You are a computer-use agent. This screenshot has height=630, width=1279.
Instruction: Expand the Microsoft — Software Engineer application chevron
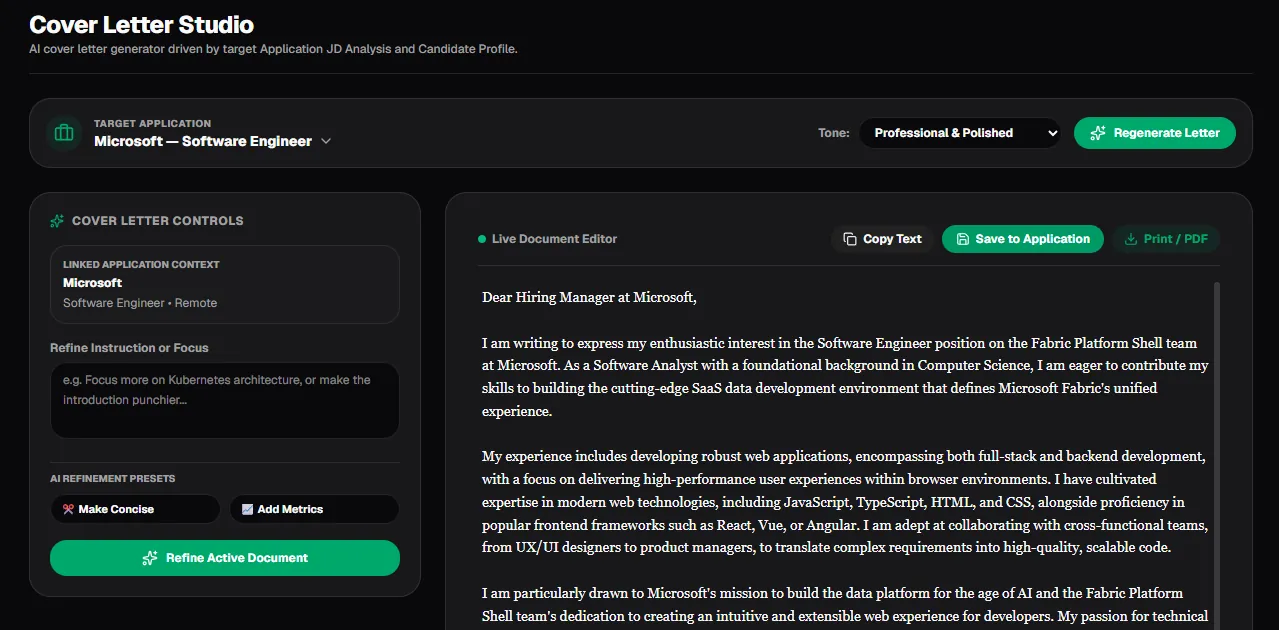[326, 141]
